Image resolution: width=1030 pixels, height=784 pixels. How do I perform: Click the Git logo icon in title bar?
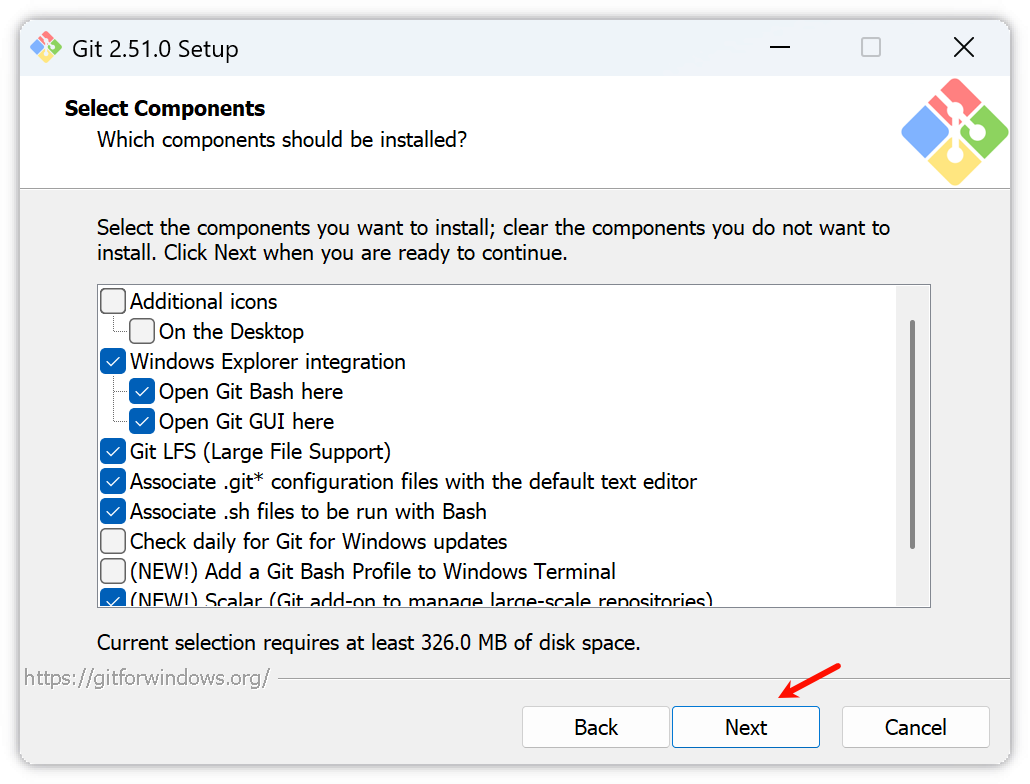click(x=46, y=47)
